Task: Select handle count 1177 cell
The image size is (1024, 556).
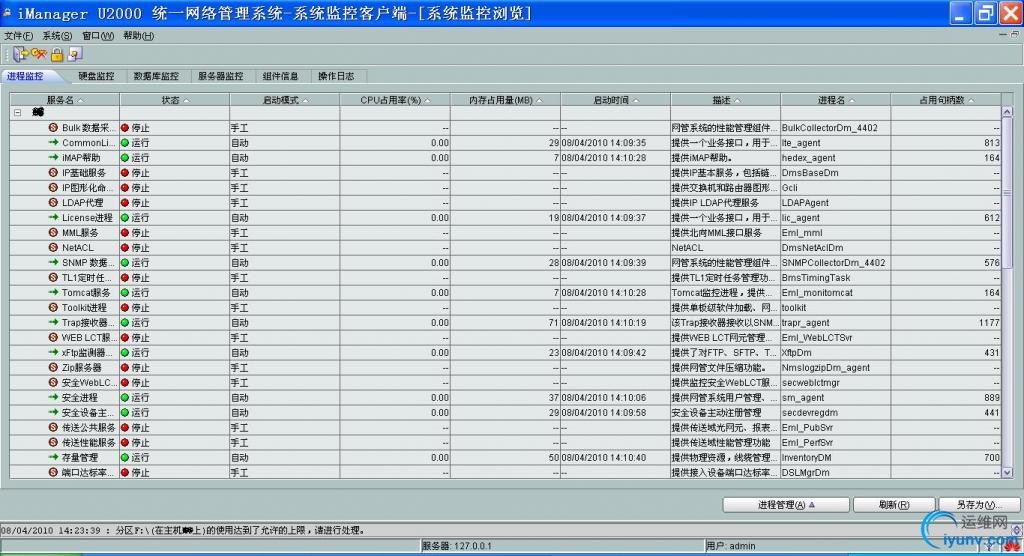Action: click(946, 323)
